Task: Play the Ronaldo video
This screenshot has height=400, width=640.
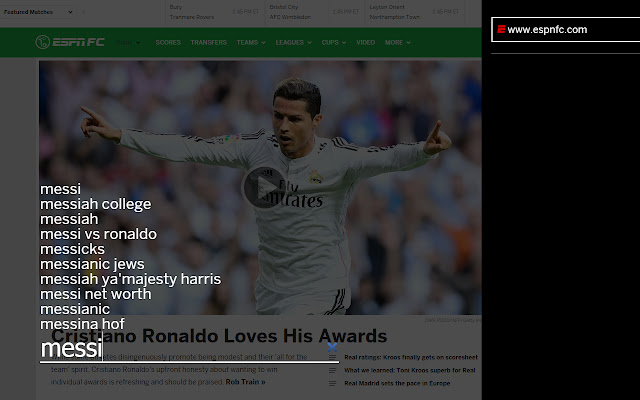Action: pos(263,187)
